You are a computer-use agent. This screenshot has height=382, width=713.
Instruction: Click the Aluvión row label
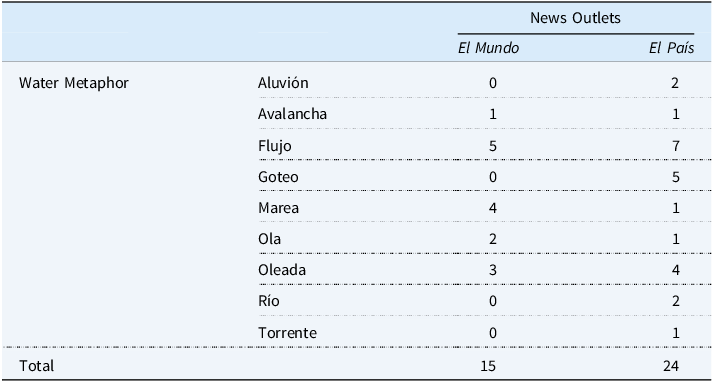coord(283,83)
